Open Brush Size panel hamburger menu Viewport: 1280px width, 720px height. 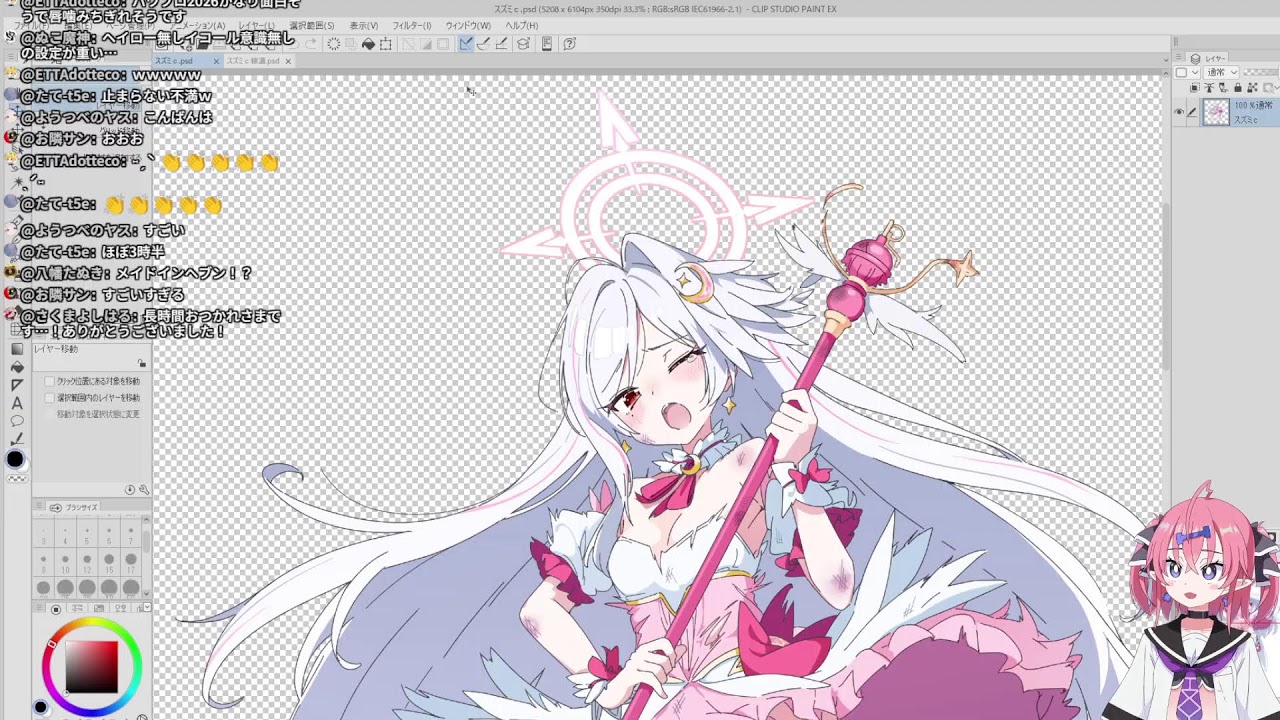[39, 505]
